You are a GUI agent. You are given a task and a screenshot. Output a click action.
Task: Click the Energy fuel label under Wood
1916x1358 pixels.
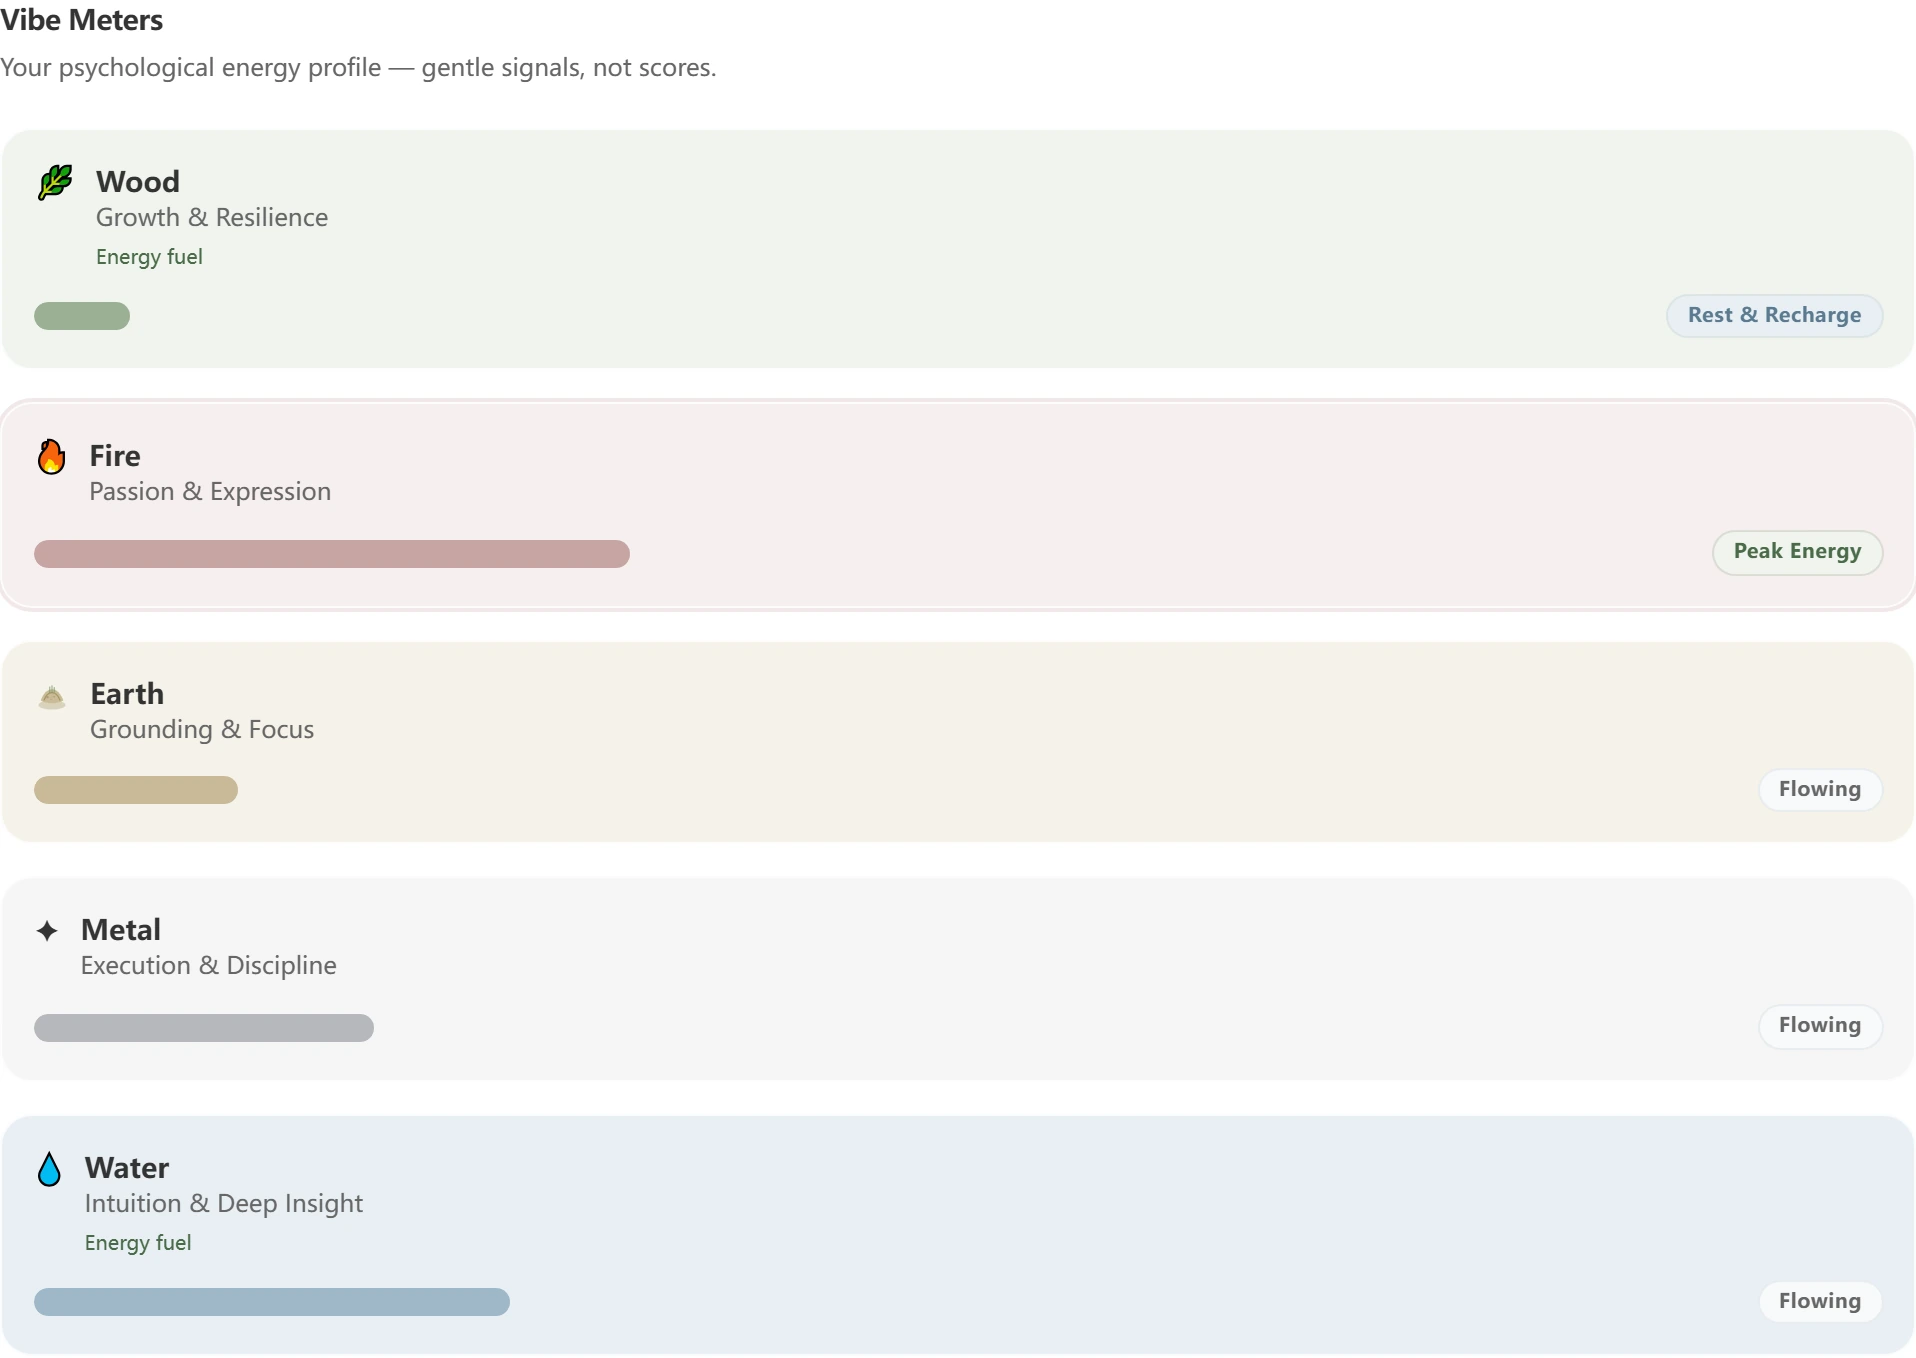point(149,257)
